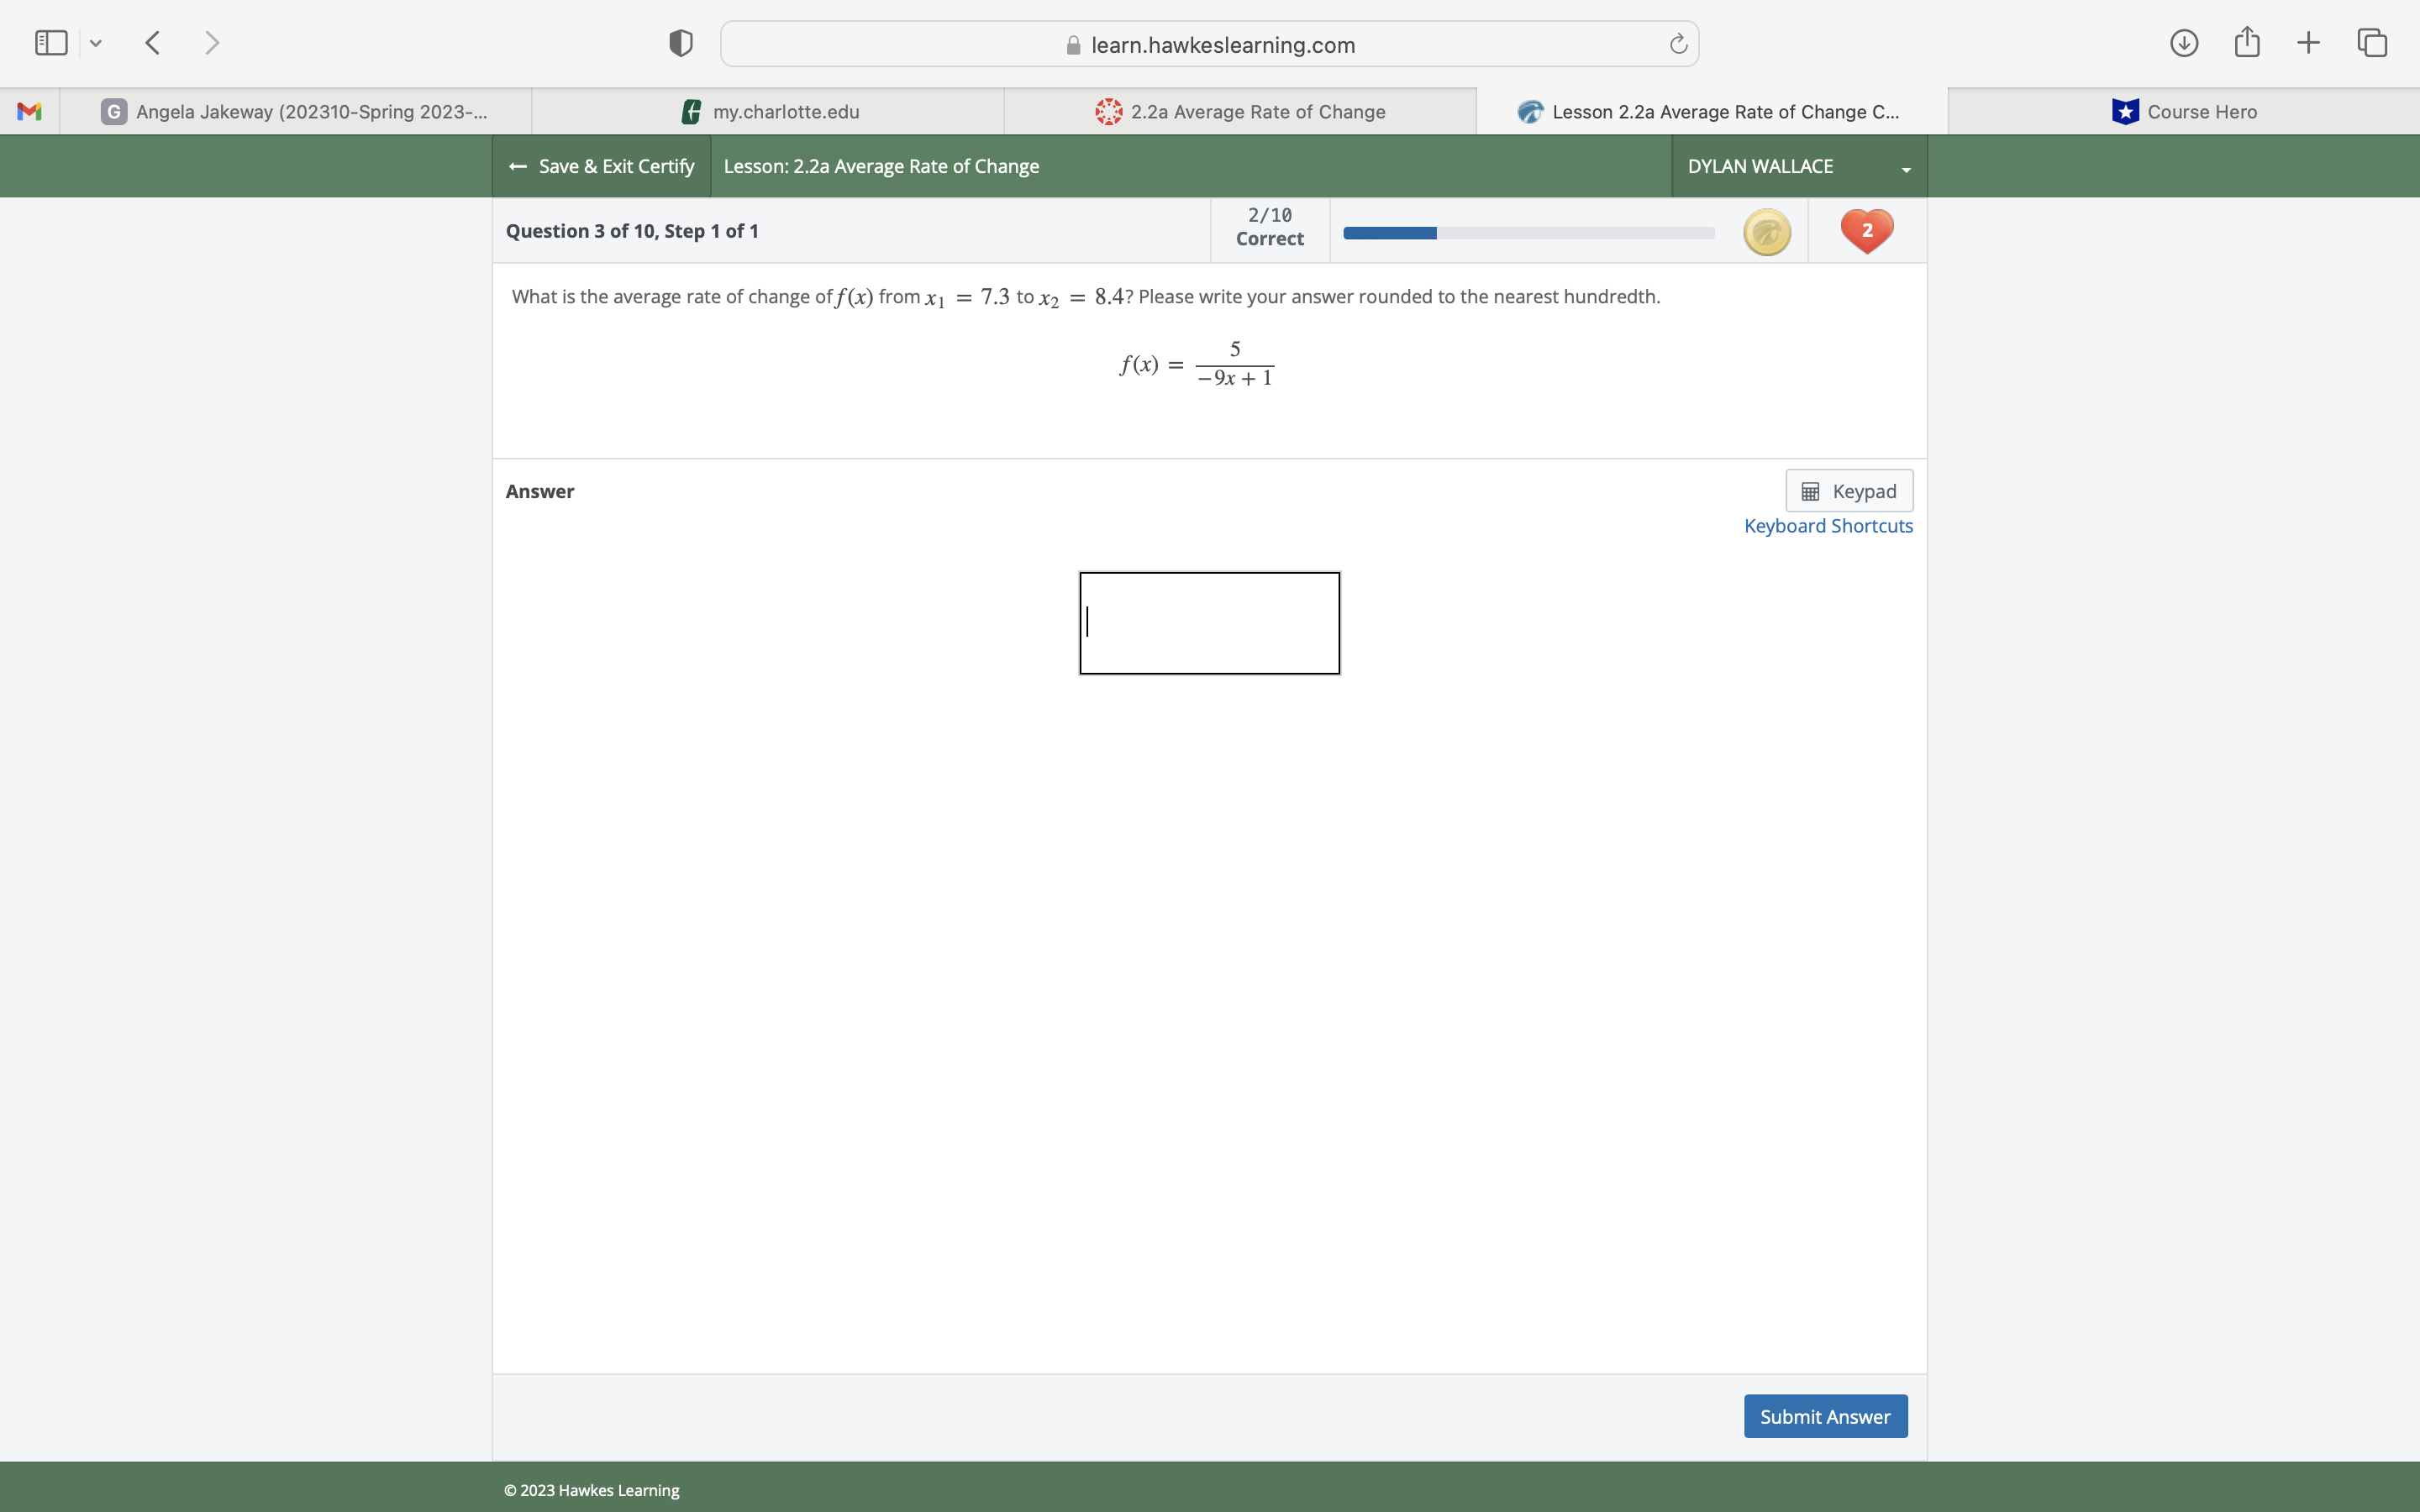Screen dimensions: 2420x1512
Task: Click the coin reward icon near the progress bar
Action: click(x=1766, y=231)
